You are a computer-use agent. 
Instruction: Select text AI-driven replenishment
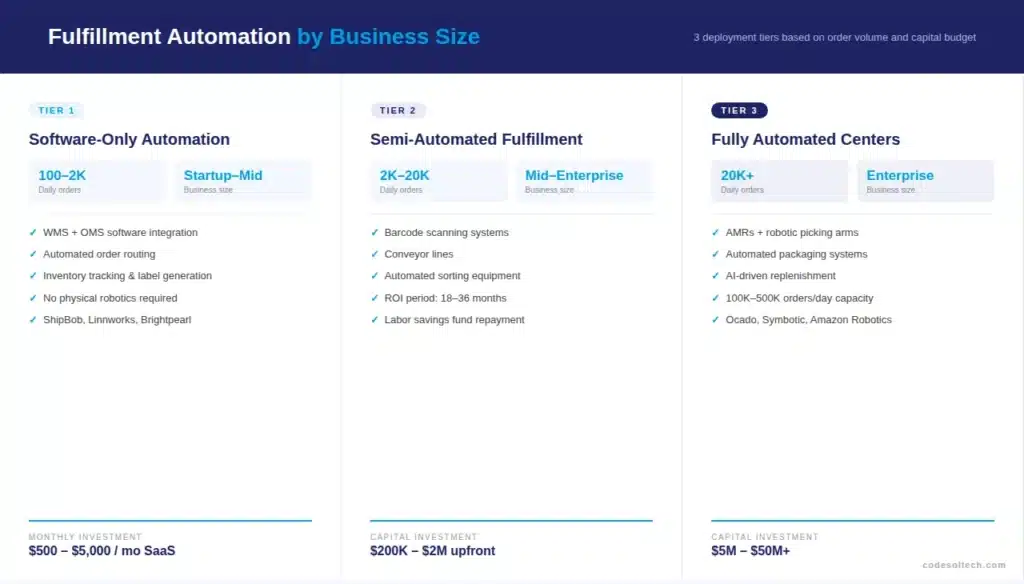[x=780, y=276]
